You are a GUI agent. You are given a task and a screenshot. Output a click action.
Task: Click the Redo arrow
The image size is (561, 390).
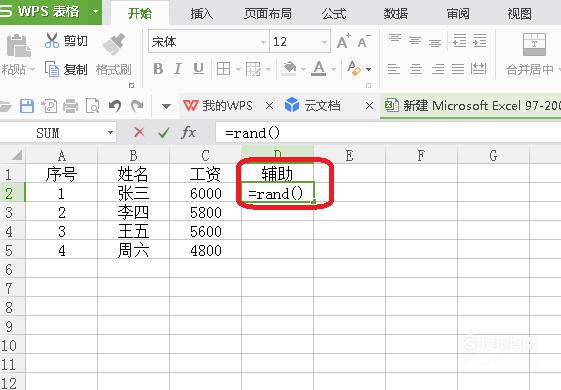(x=137, y=106)
